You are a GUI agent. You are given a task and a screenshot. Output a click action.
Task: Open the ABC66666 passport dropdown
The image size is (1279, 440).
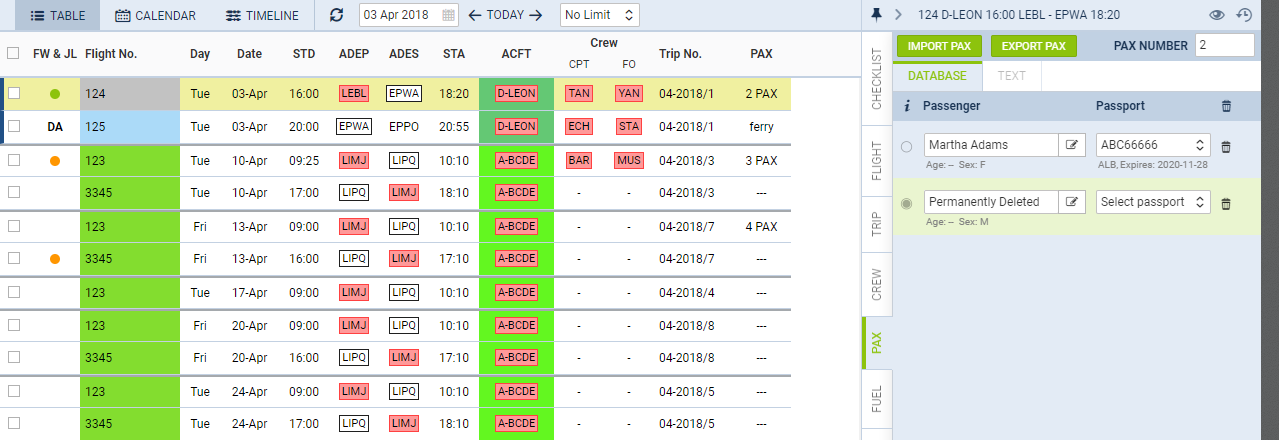point(1153,145)
